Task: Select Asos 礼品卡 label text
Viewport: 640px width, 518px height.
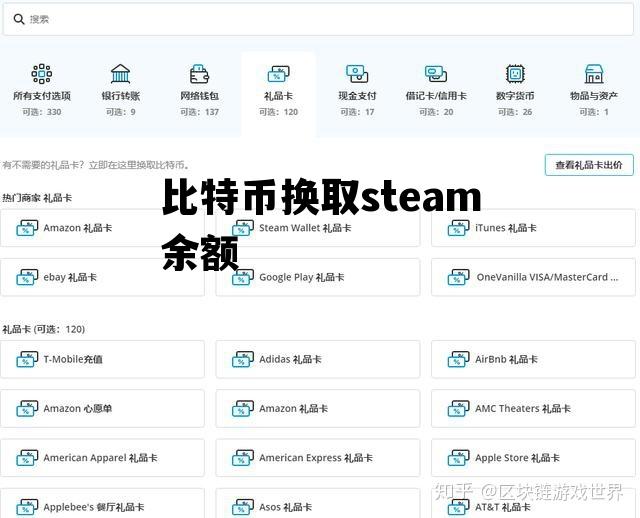Action: click(286, 507)
